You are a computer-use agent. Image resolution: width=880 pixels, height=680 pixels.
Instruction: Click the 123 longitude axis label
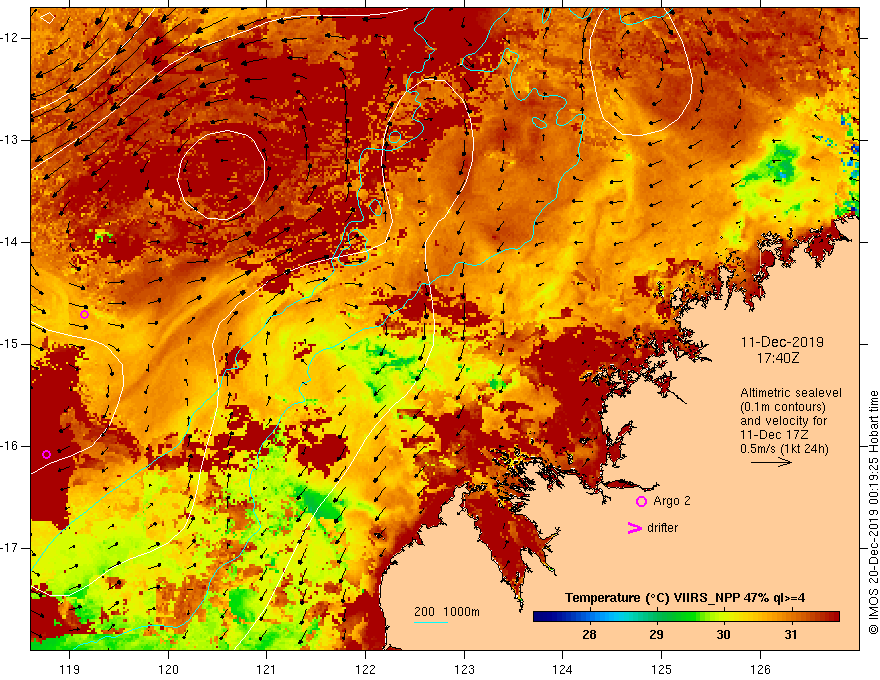pyautogui.click(x=464, y=669)
